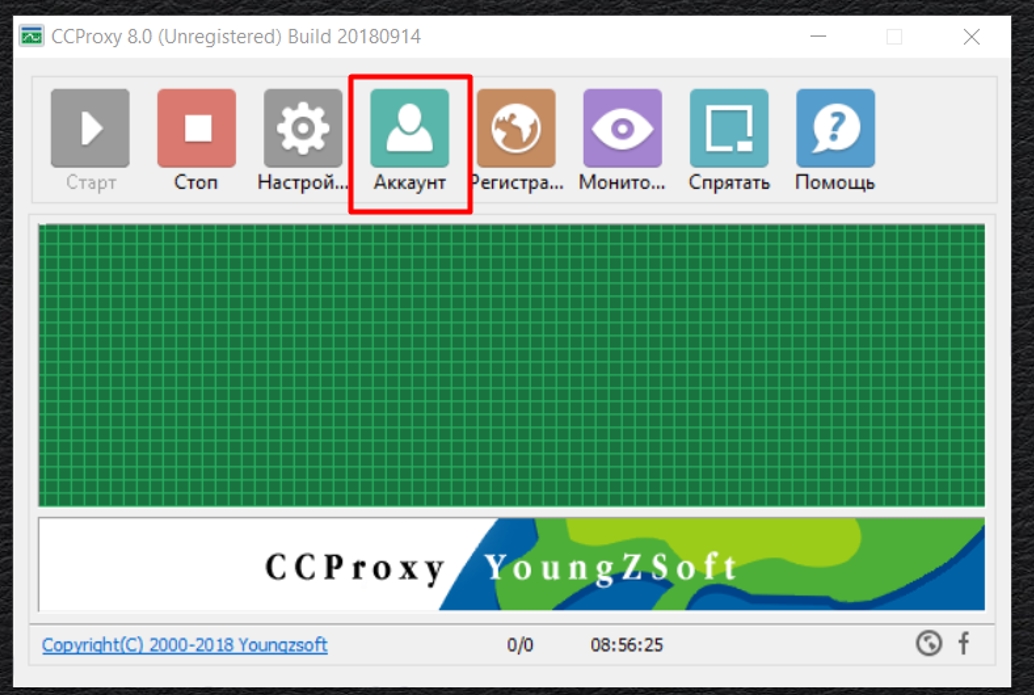The width and height of the screenshot is (1034, 695).
Task: Click the green traffic monitor graph
Action: pos(512,365)
